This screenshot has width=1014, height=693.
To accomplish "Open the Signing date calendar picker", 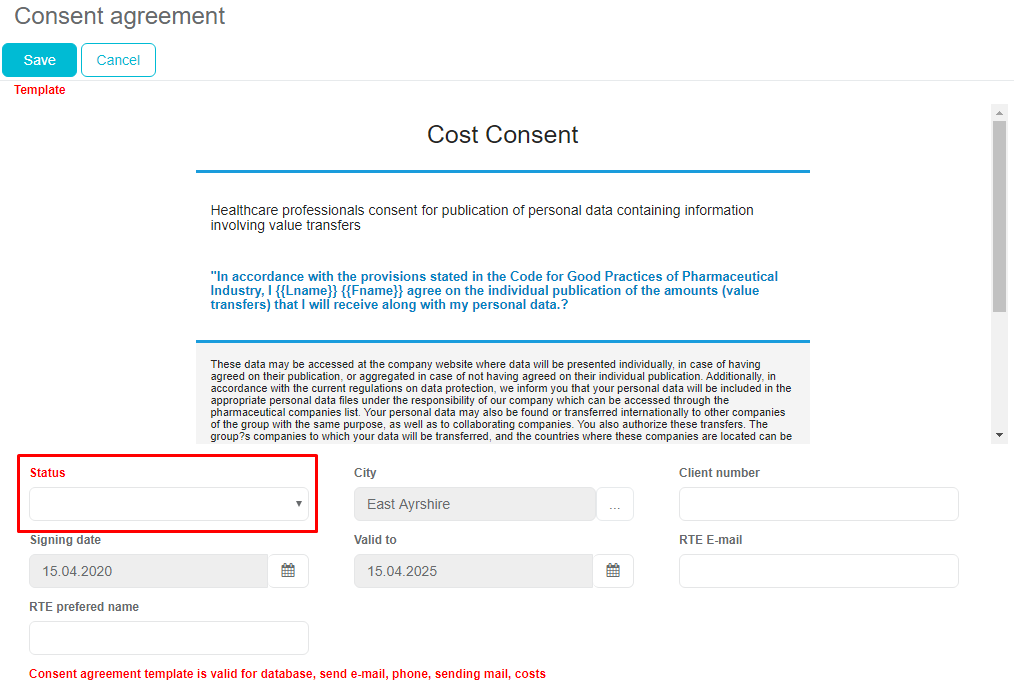I will coord(288,571).
